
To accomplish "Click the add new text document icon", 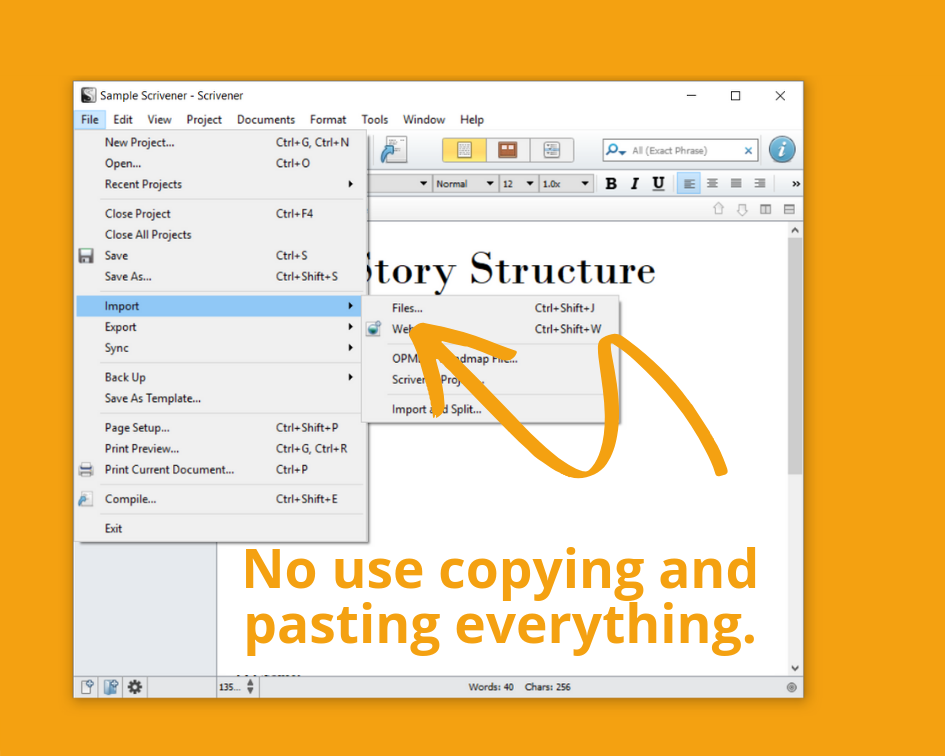I will (x=87, y=687).
